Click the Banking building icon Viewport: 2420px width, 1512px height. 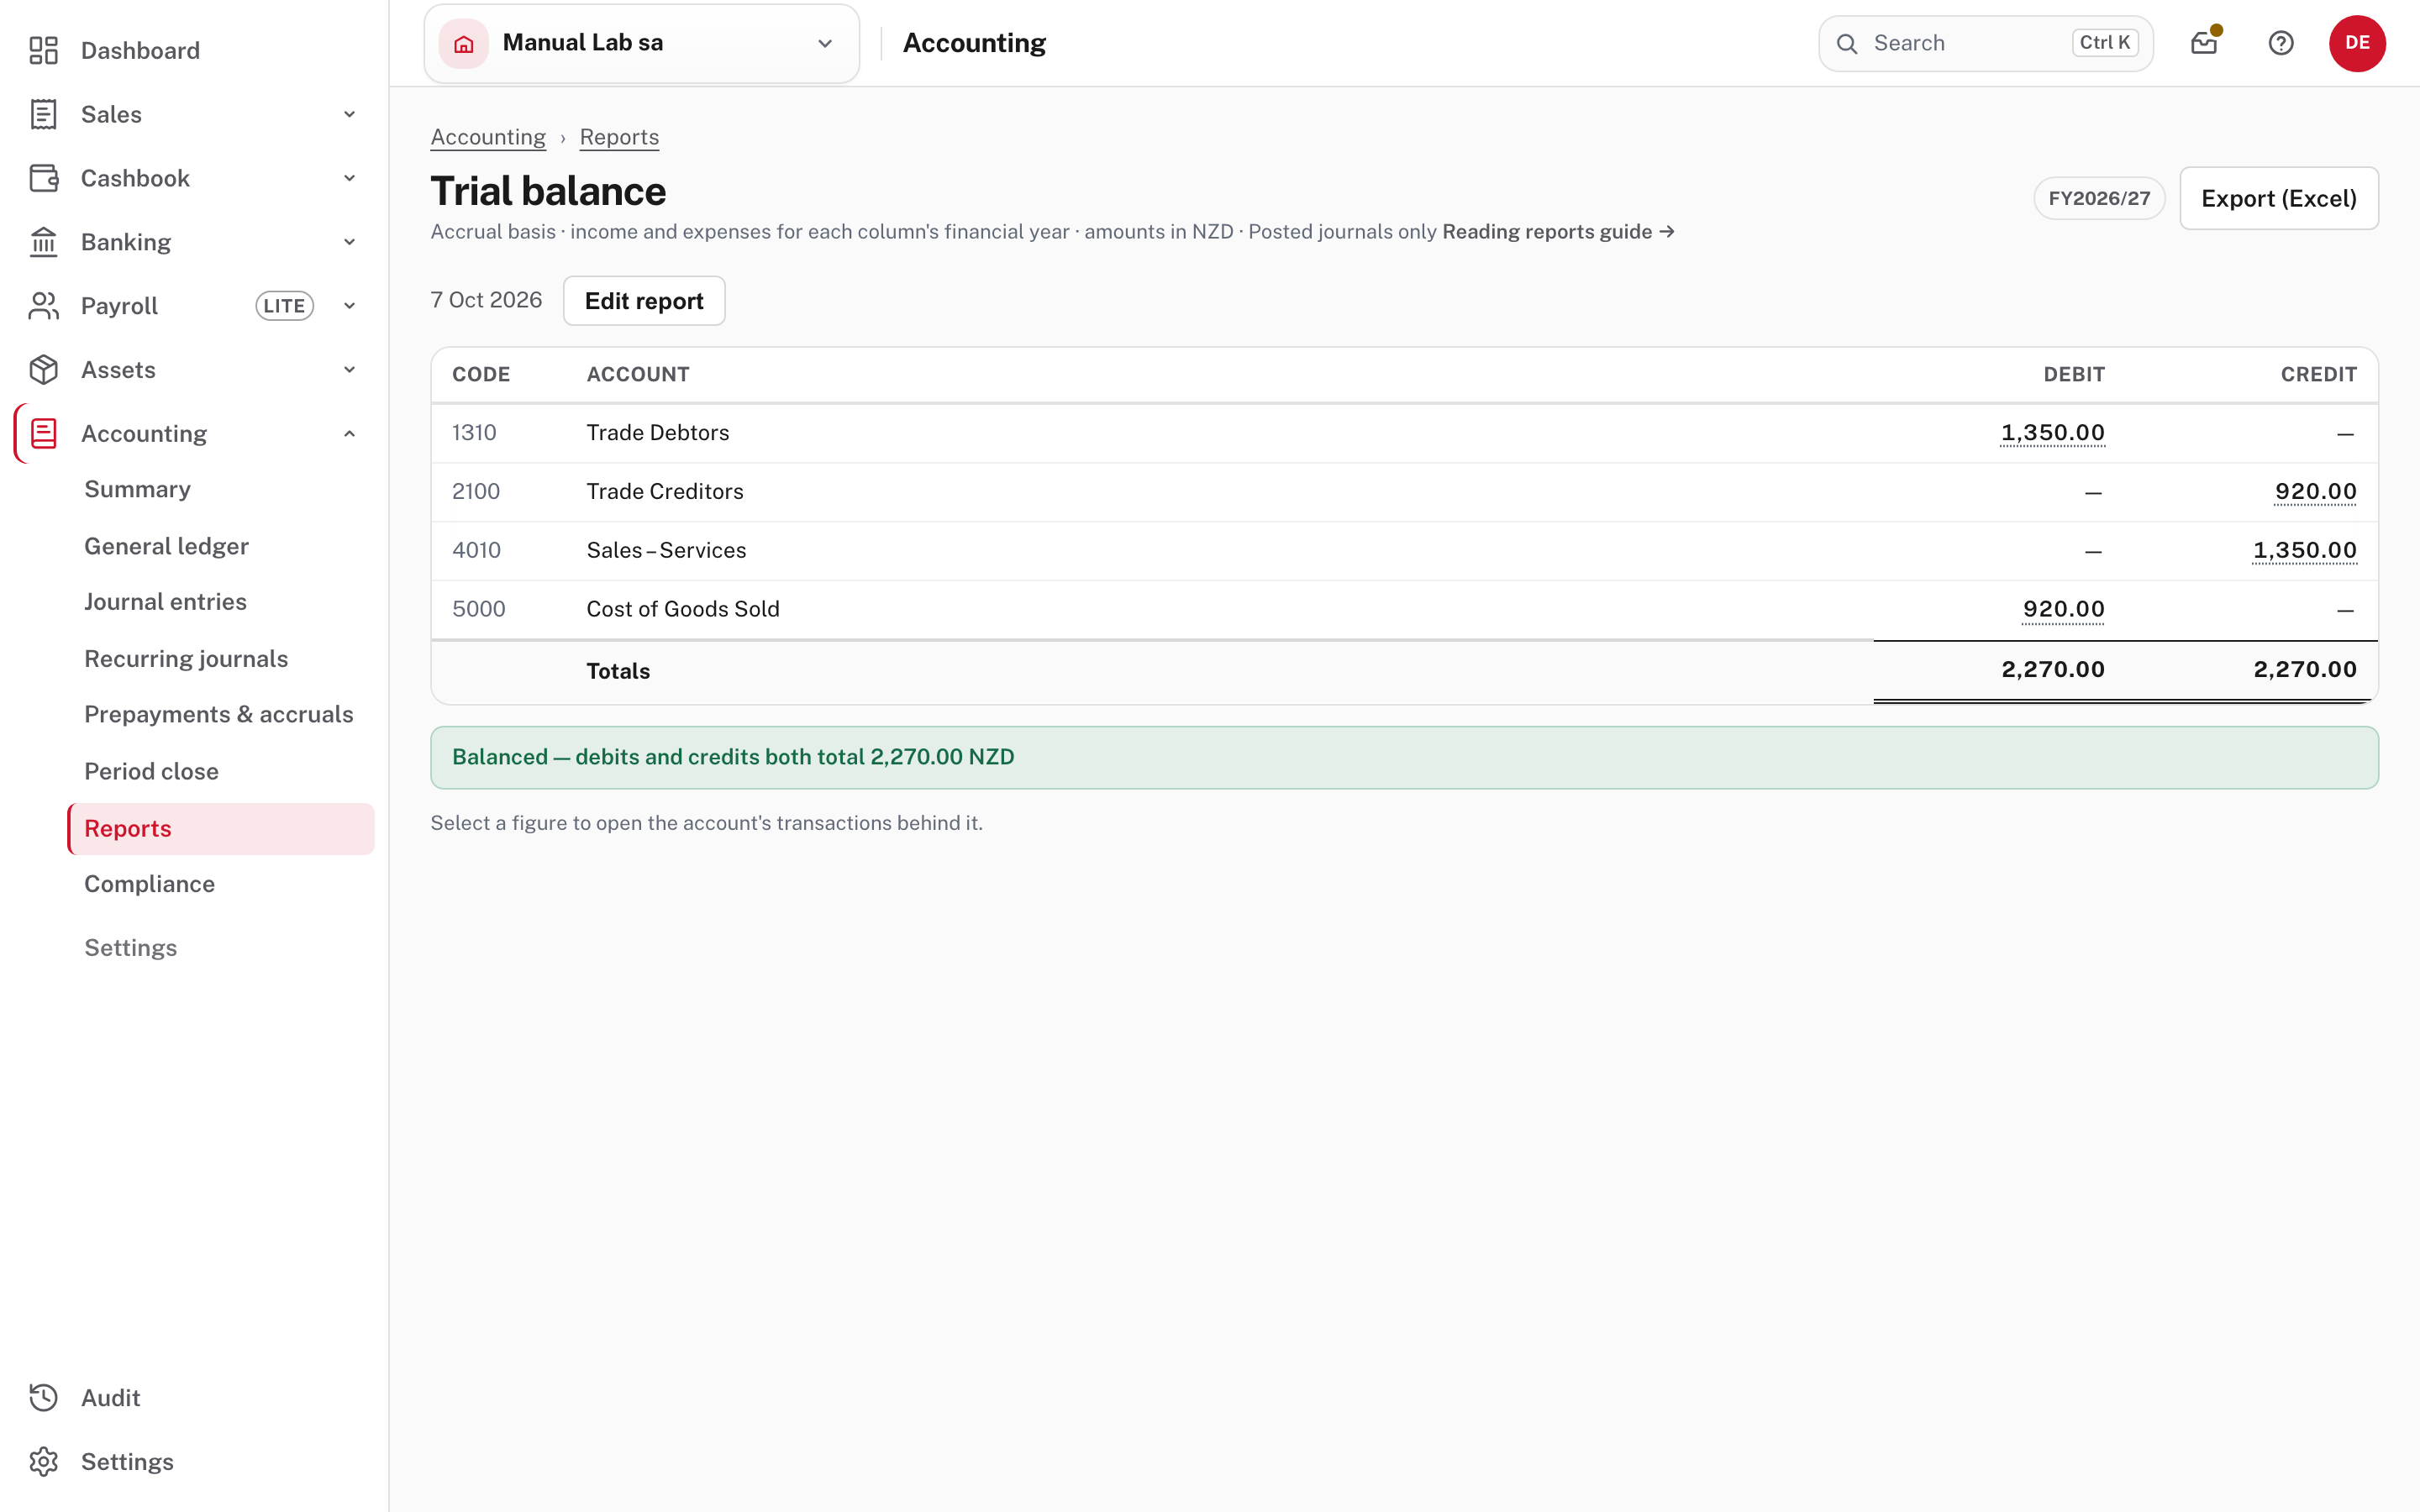(43, 242)
